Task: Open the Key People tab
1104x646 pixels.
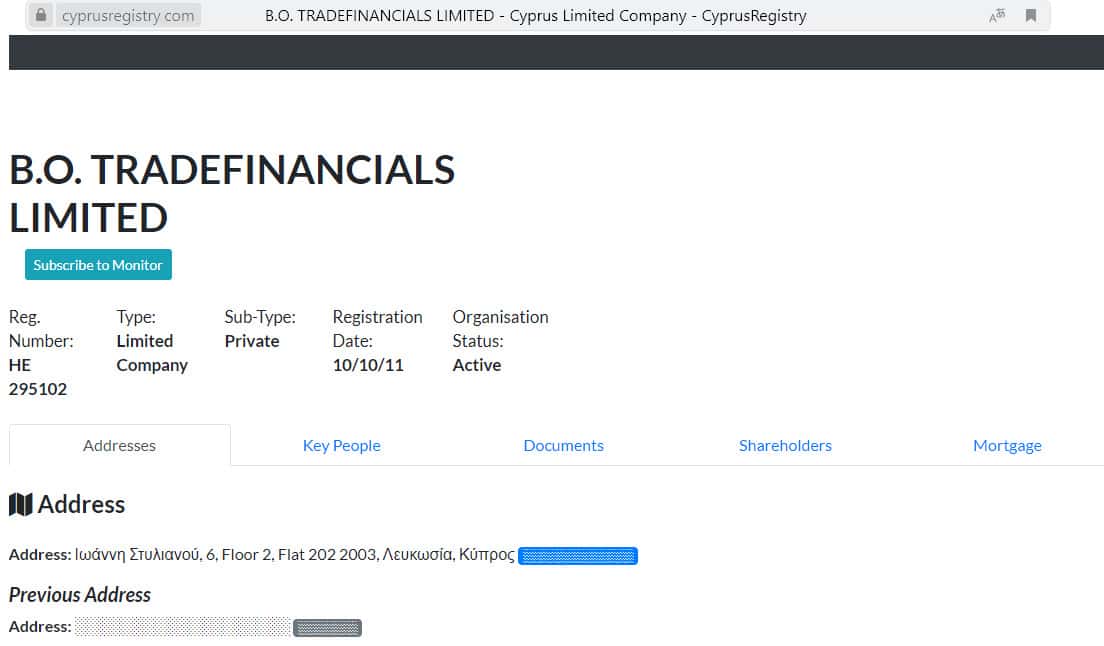Action: point(341,445)
